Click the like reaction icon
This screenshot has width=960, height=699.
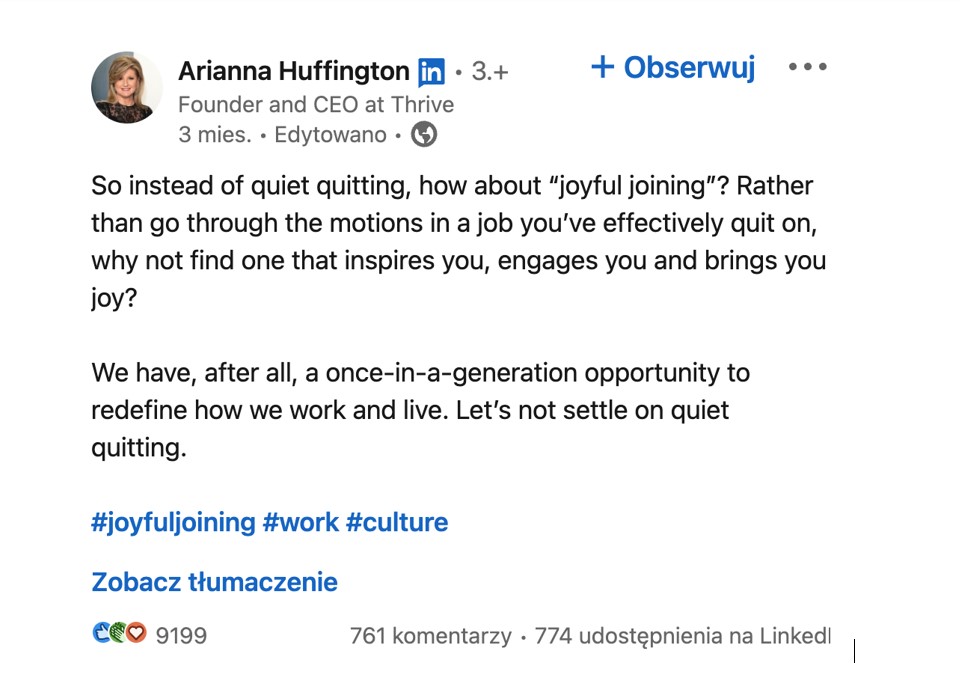101,633
